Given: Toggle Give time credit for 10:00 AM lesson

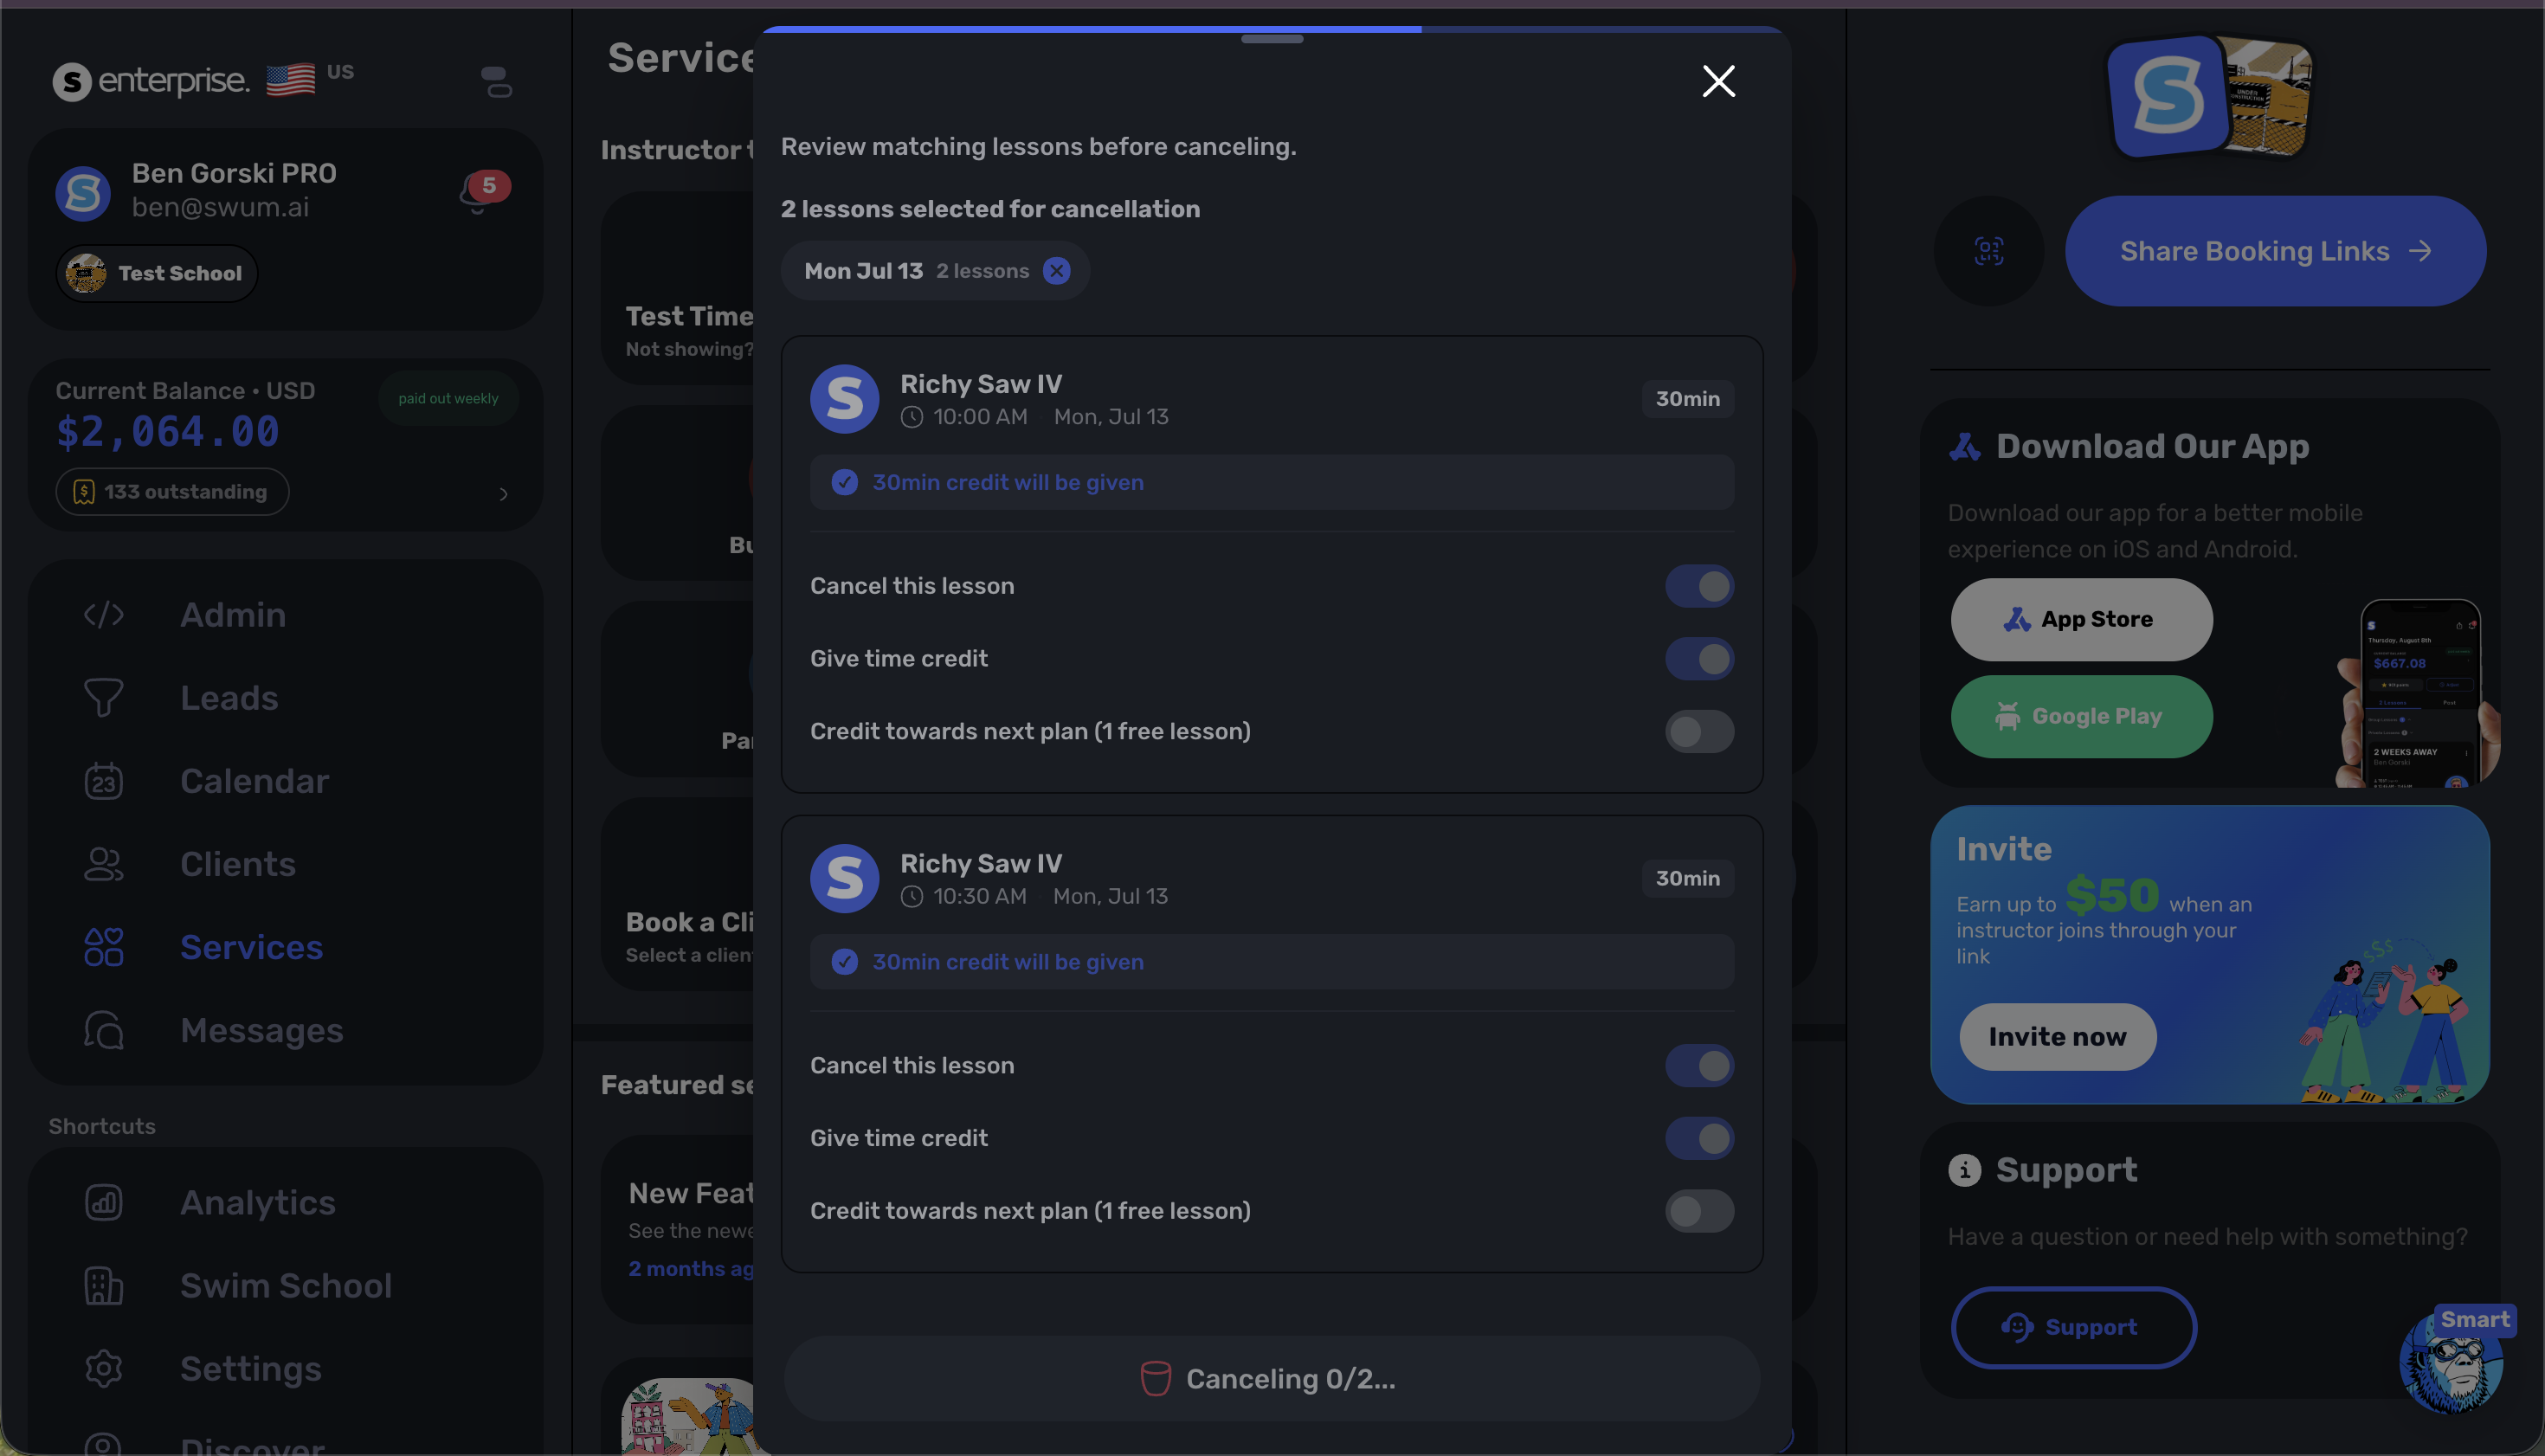Looking at the screenshot, I should 1699,659.
